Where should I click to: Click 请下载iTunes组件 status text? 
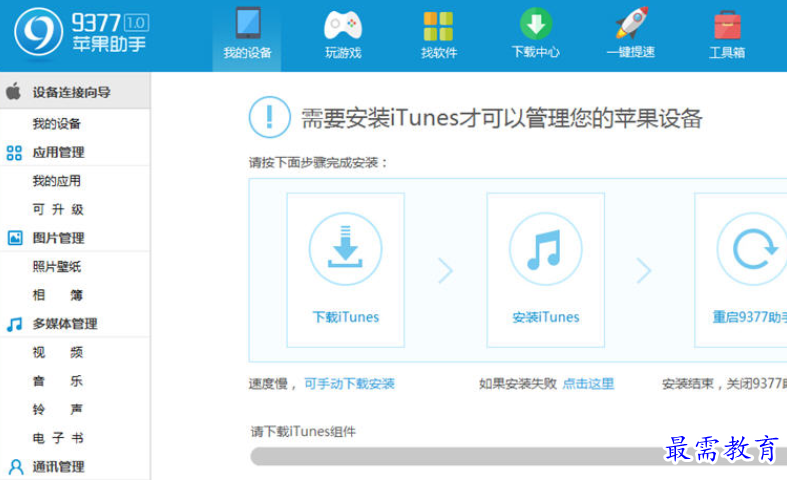coord(303,432)
